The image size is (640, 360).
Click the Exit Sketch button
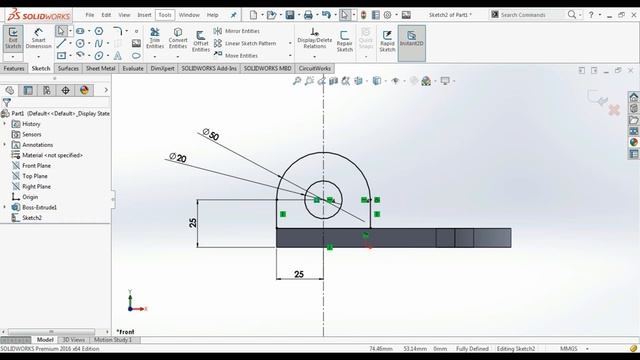(13, 38)
